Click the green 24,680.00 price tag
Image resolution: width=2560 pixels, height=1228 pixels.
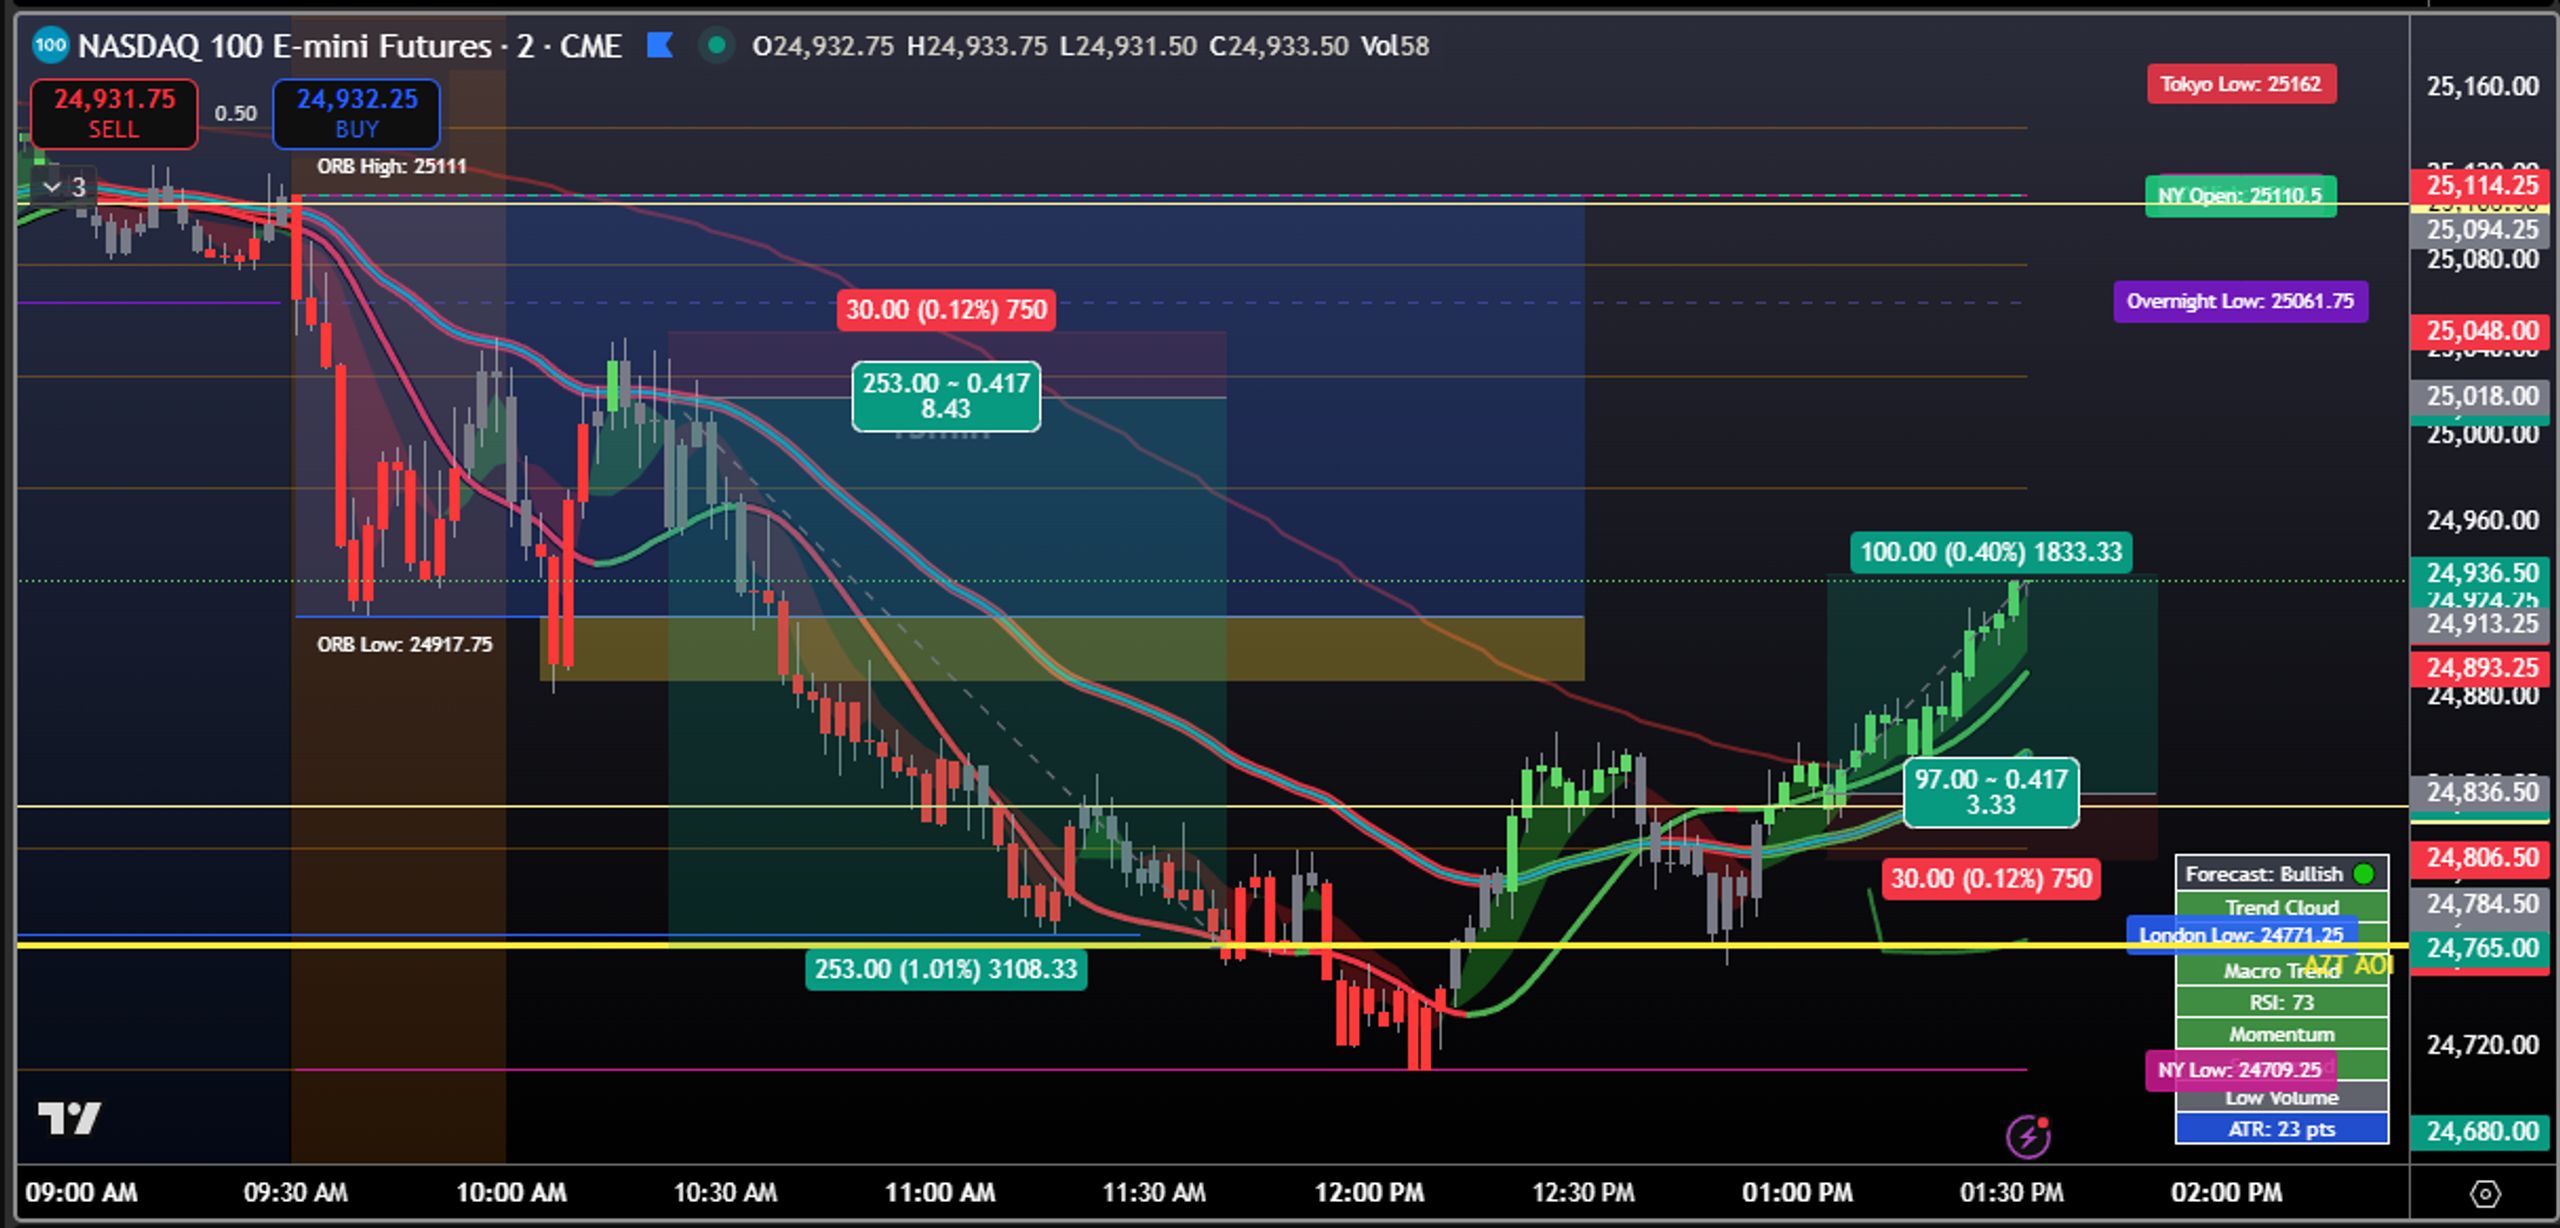(2482, 1131)
